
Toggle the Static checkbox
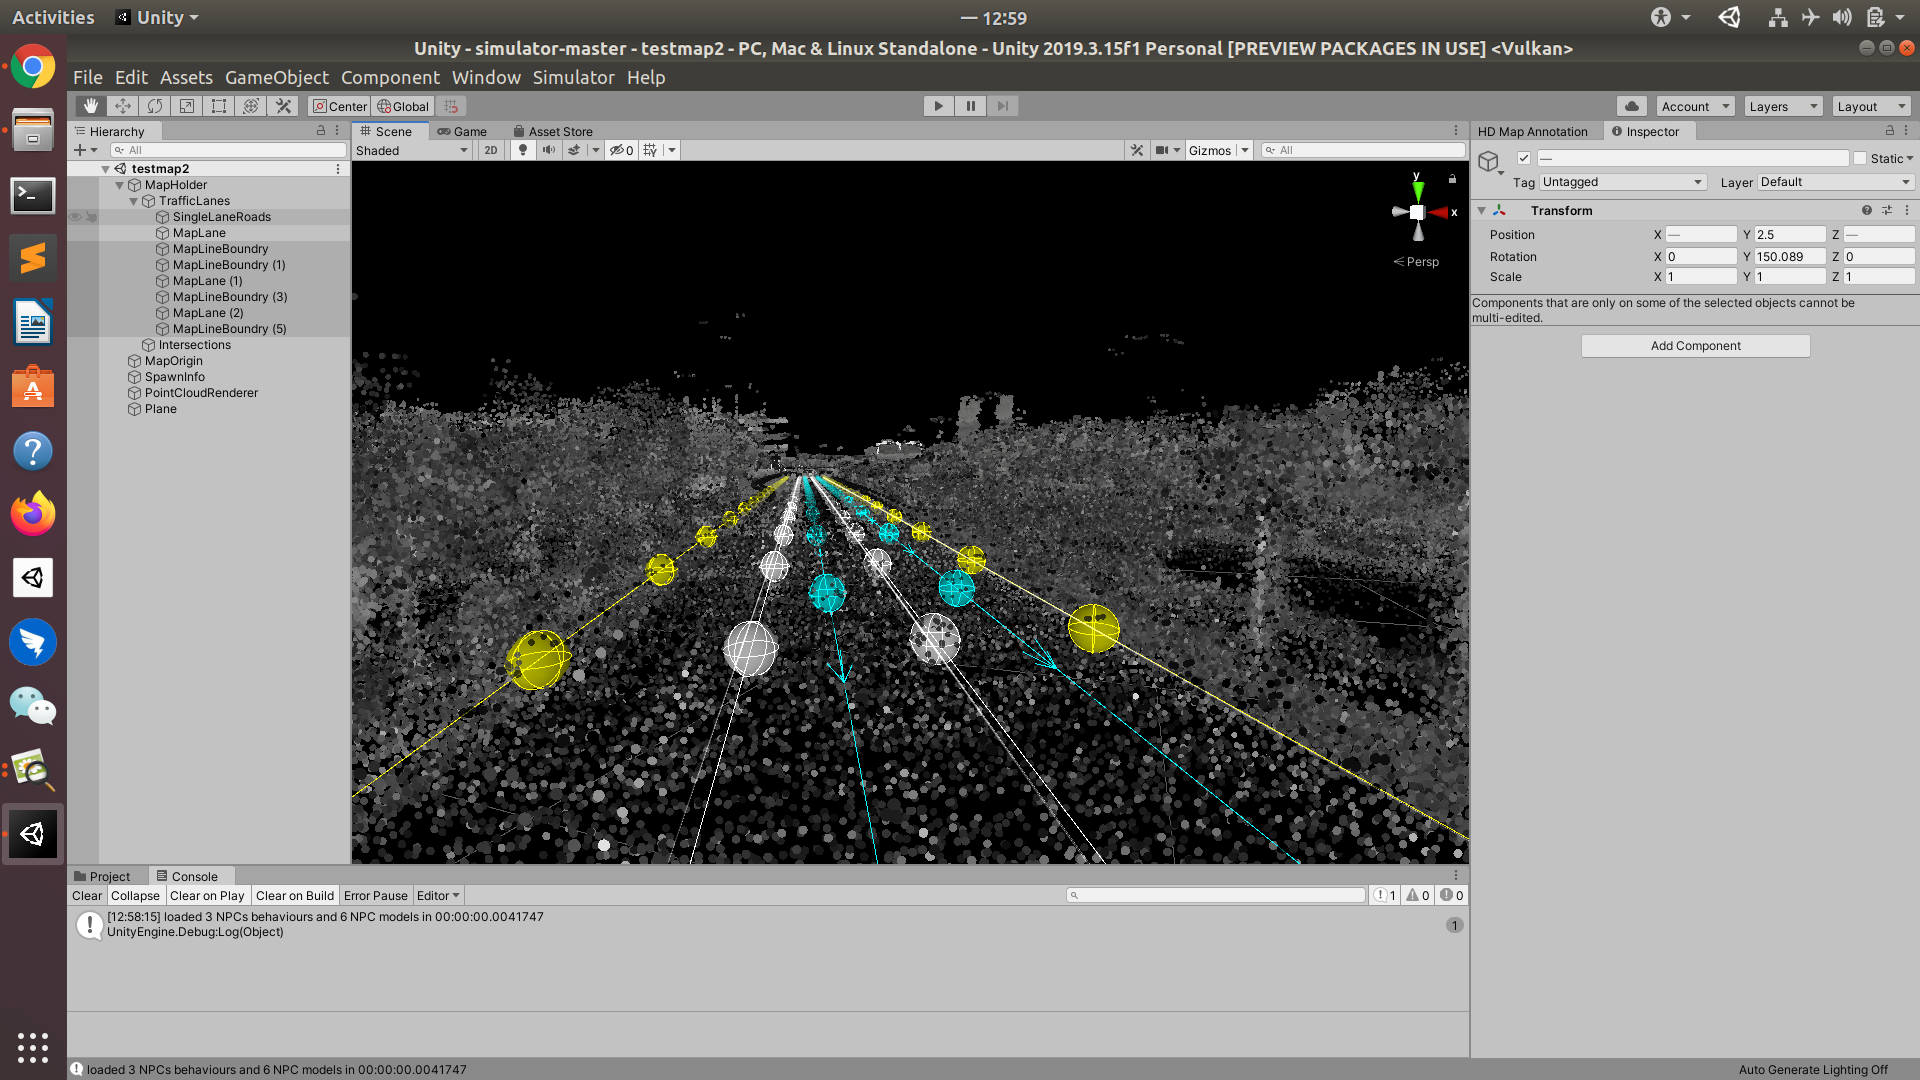[x=1860, y=158]
